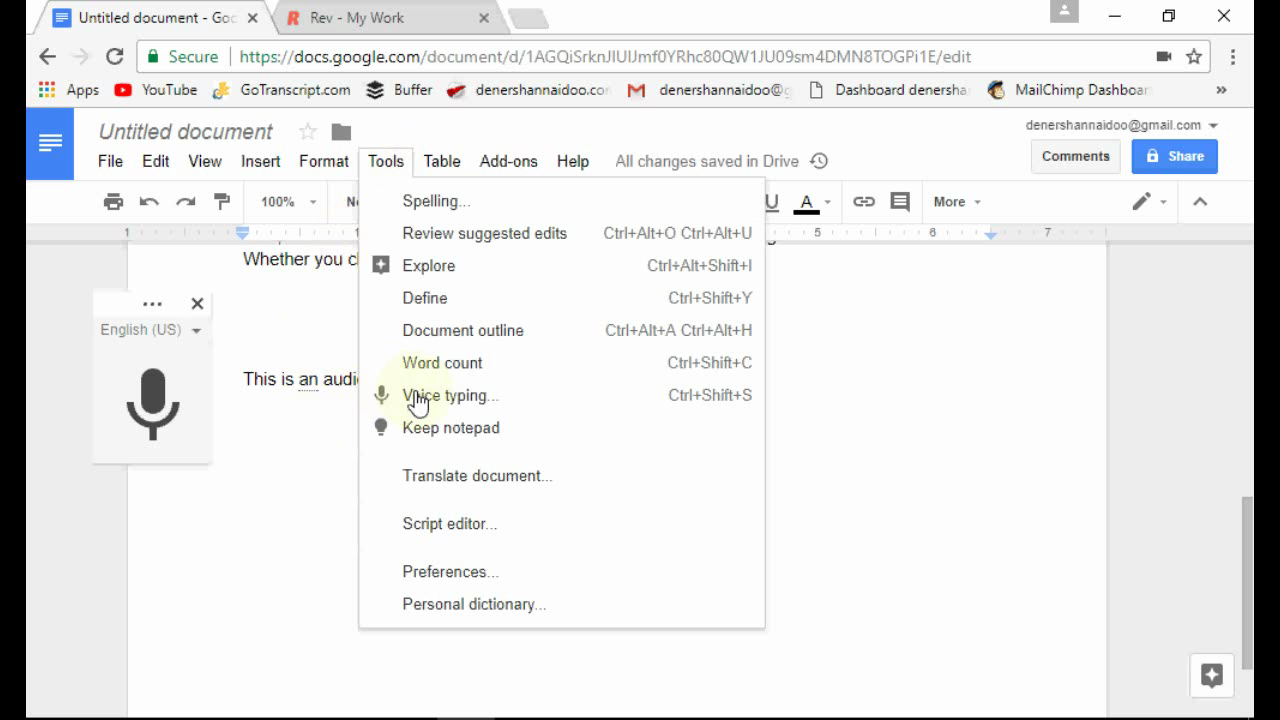Screen dimensions: 1280x720
Task: Choose Explore in the Tools menu
Action: click(562, 266)
